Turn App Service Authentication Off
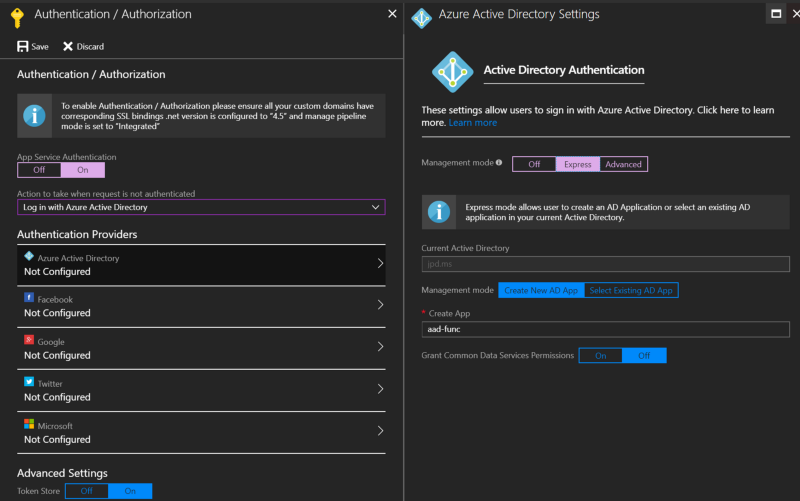Viewport: 800px width, 501px height. [x=39, y=170]
